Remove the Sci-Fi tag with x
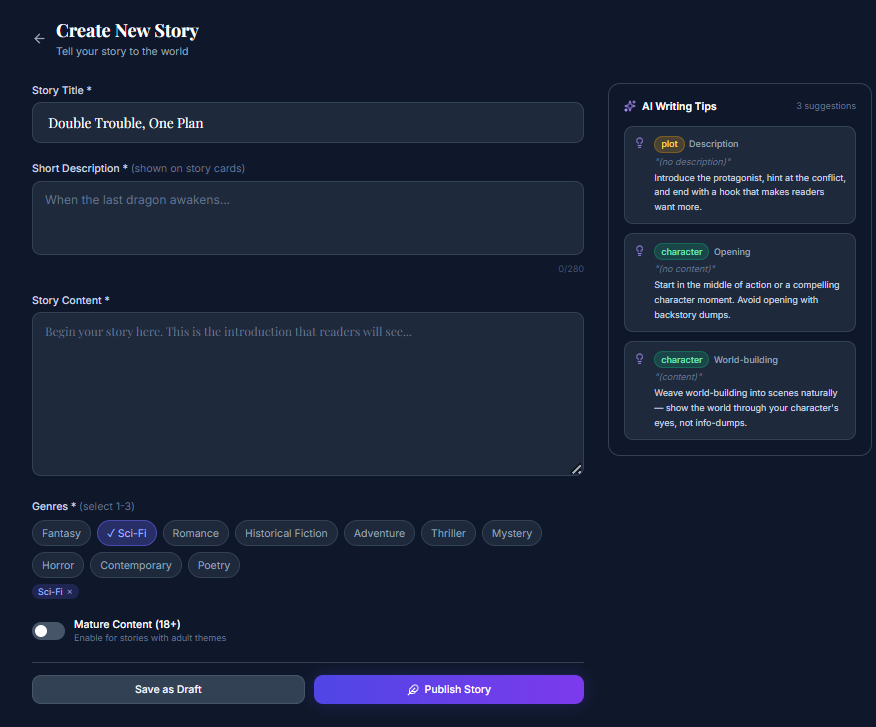The image size is (876, 727). pyautogui.click(x=69, y=592)
